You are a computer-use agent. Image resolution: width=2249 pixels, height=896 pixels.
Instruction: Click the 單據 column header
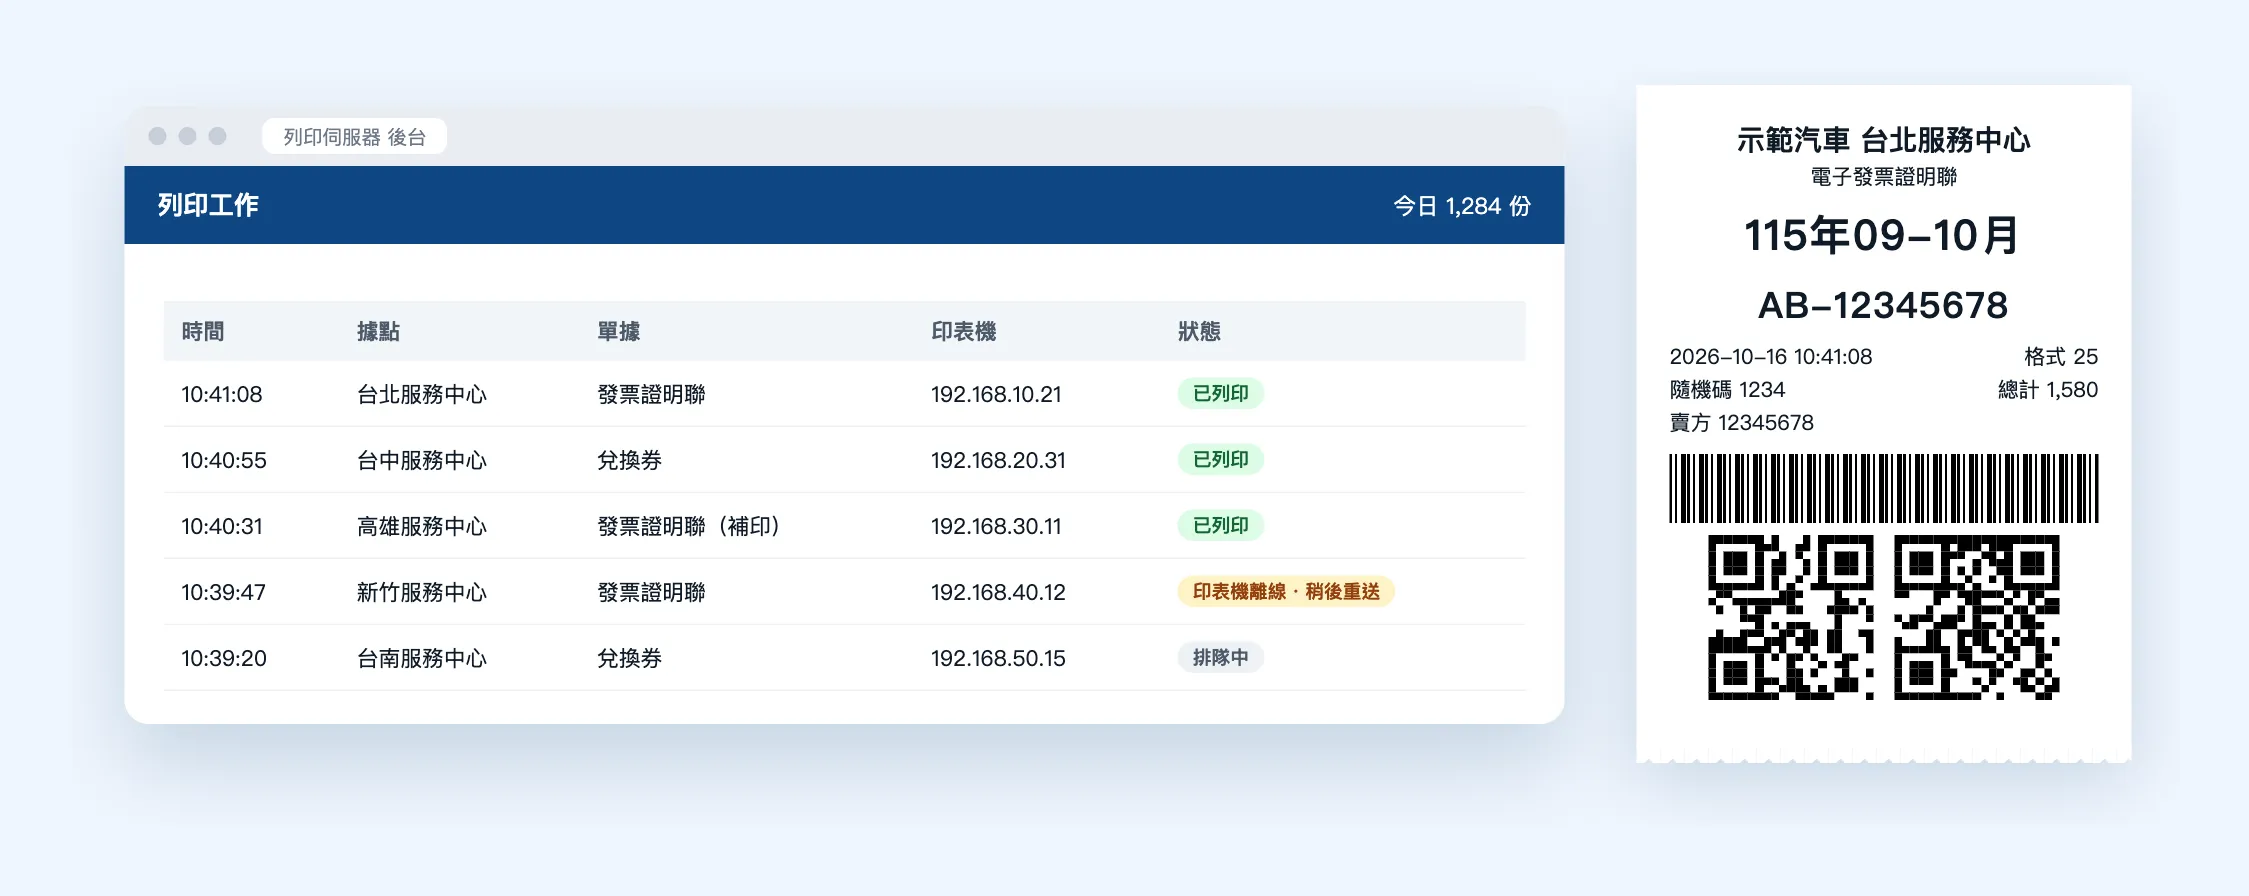point(619,331)
